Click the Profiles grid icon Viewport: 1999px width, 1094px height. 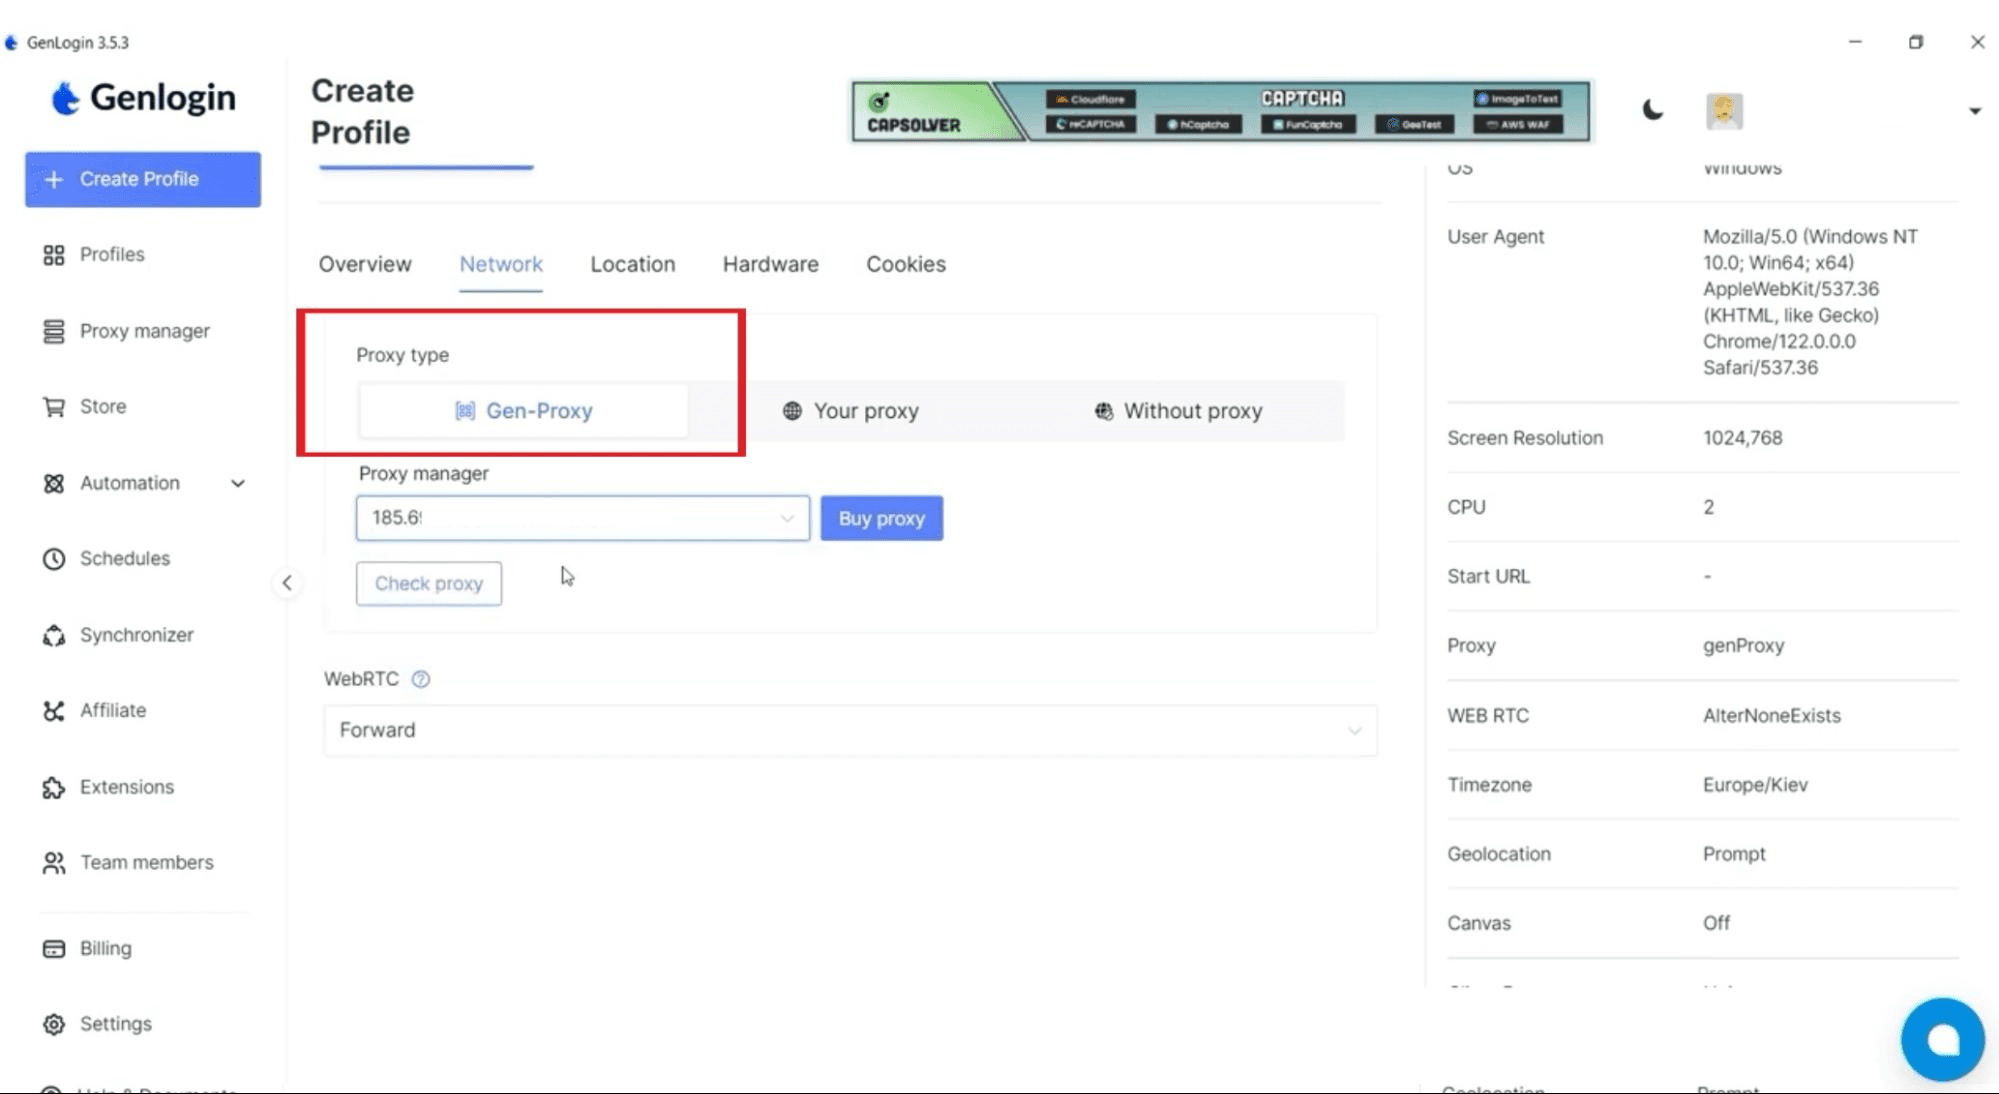tap(54, 255)
